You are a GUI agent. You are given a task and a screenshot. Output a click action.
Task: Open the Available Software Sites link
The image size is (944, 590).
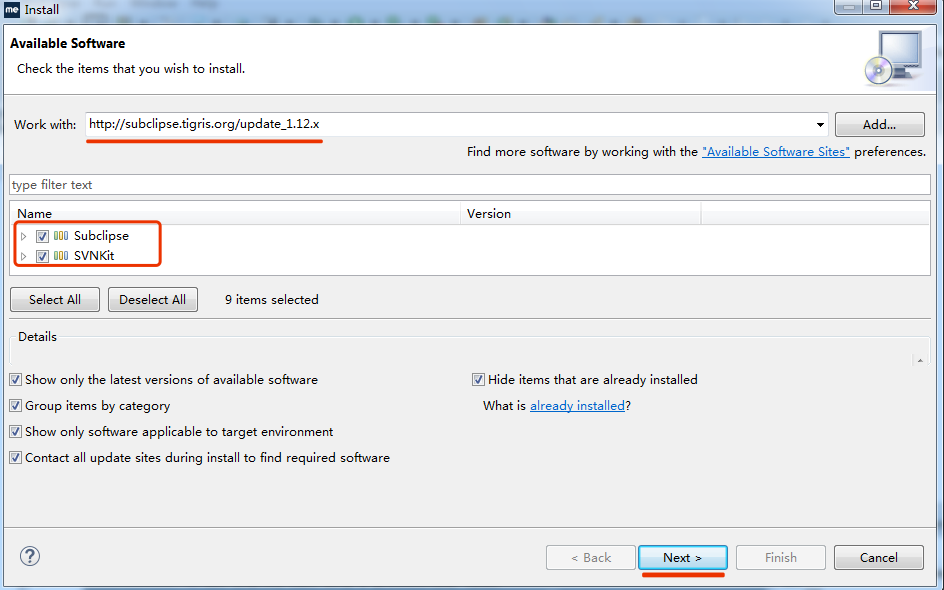click(776, 152)
